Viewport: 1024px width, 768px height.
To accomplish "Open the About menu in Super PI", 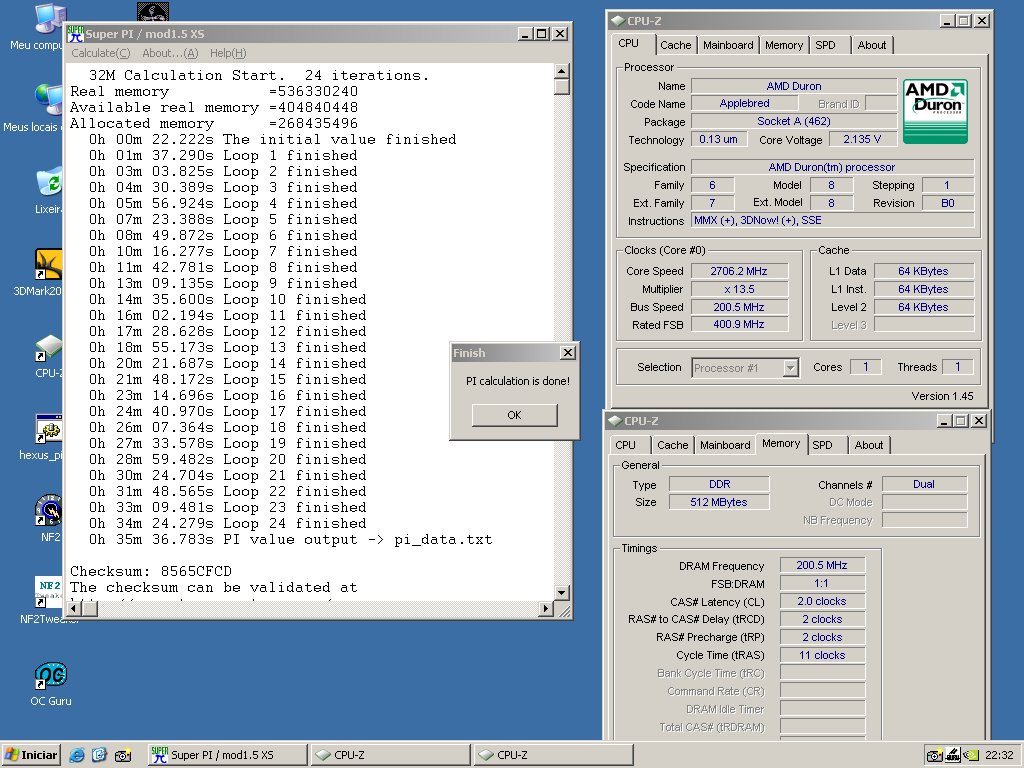I will click(170, 54).
